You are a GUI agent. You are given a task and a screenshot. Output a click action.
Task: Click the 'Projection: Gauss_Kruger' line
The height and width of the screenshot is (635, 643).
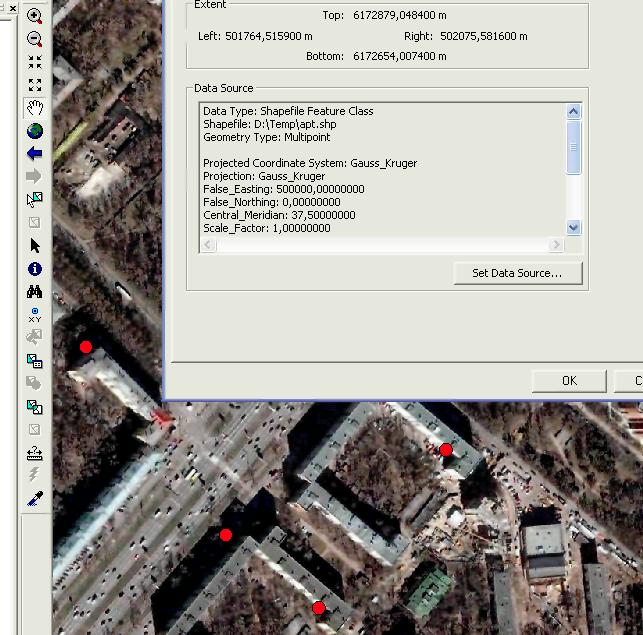[264, 176]
